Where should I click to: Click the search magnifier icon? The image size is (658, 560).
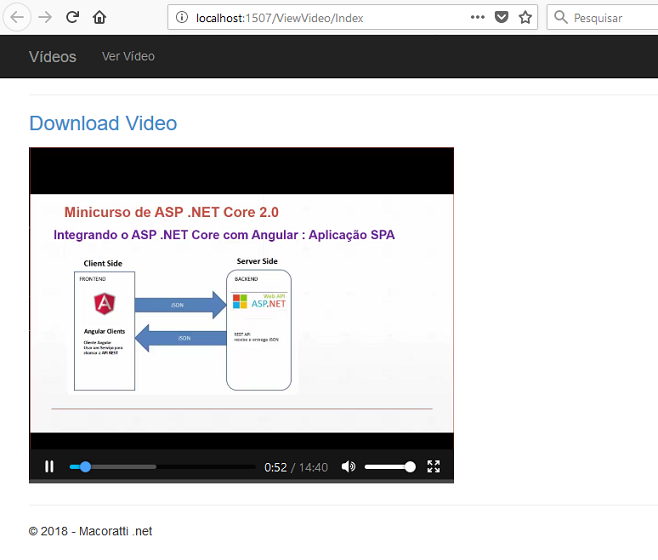pos(561,17)
